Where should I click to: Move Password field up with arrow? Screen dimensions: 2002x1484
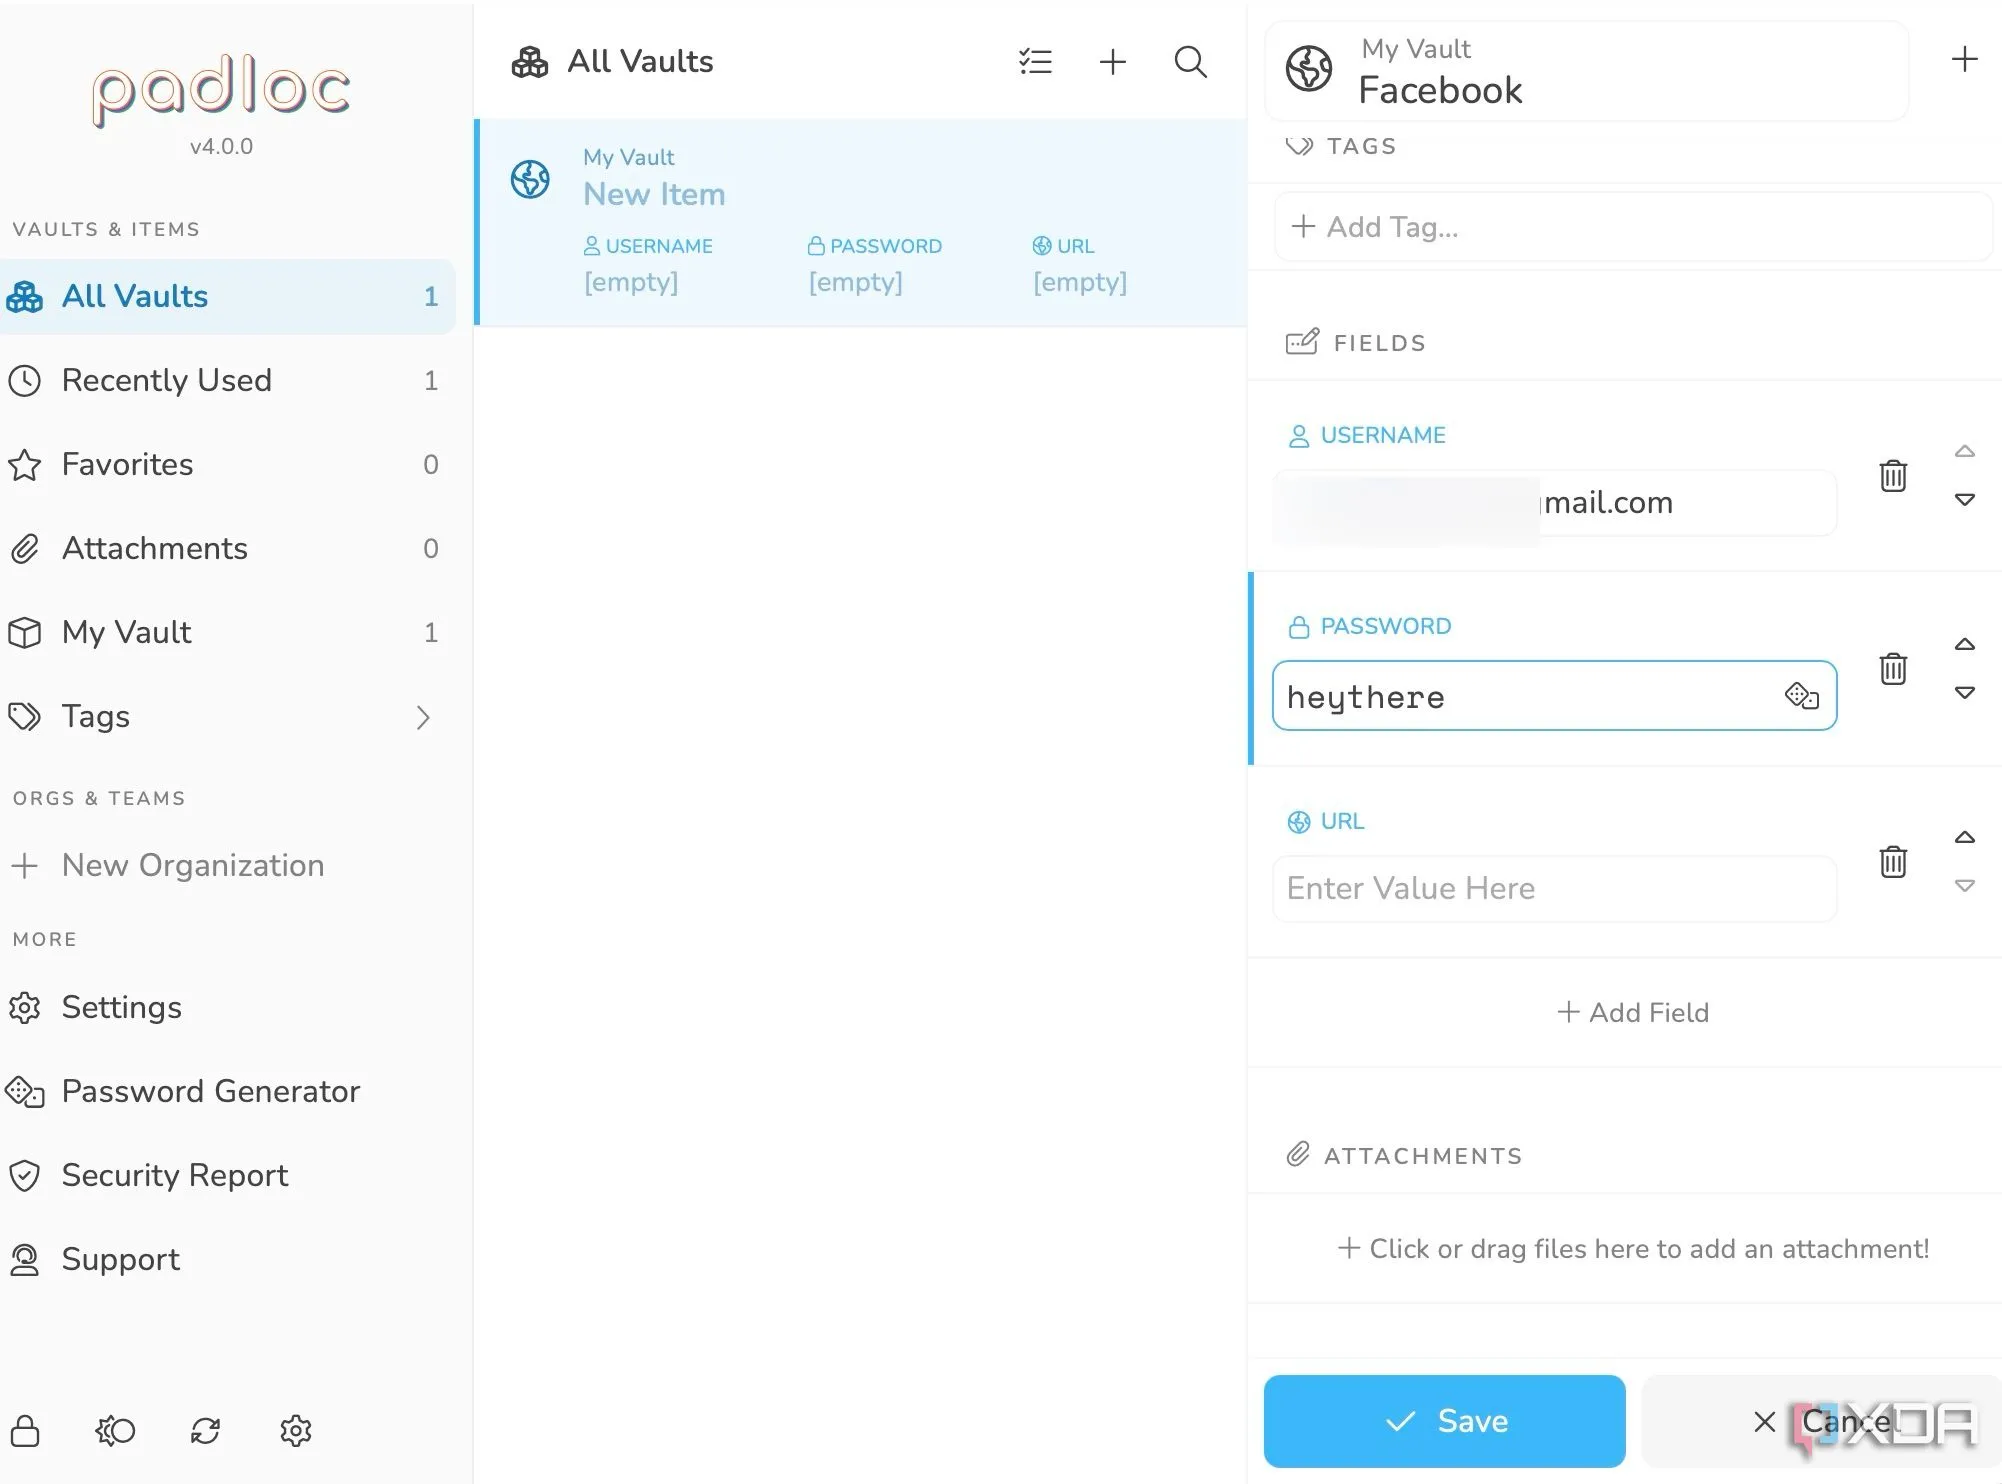coord(1964,644)
